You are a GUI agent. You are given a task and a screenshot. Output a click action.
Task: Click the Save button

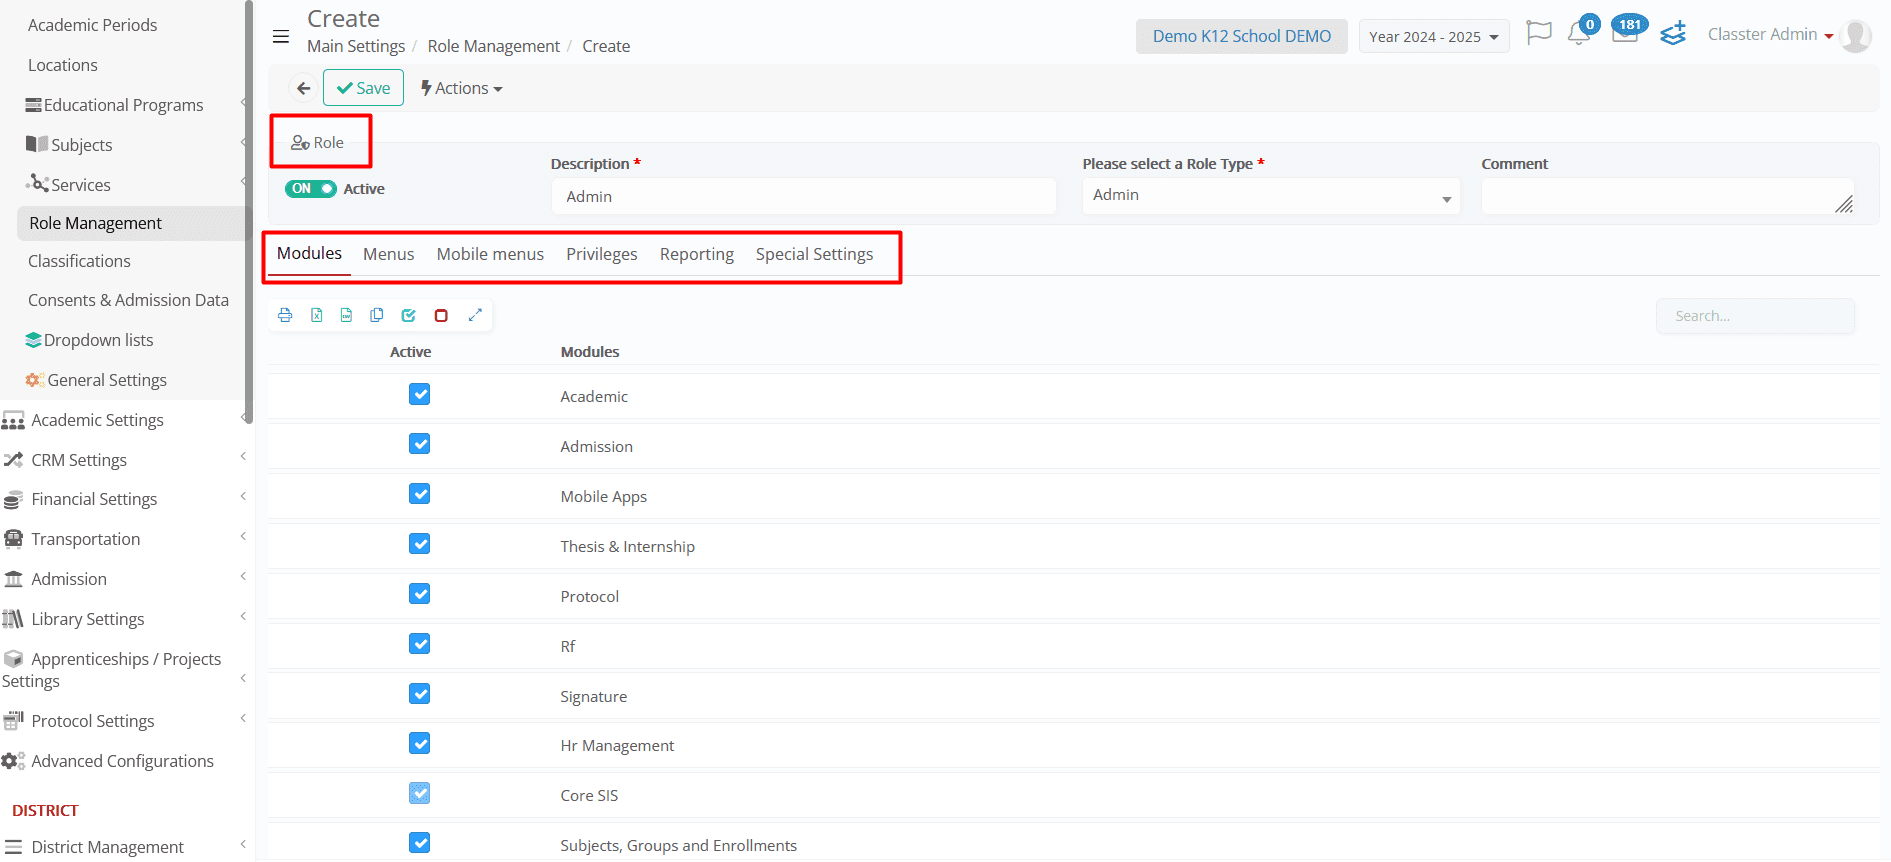(x=363, y=88)
